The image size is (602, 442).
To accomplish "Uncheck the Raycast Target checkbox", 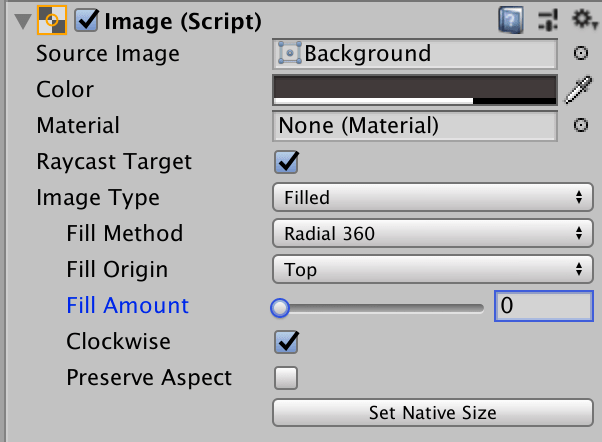I will (286, 162).
